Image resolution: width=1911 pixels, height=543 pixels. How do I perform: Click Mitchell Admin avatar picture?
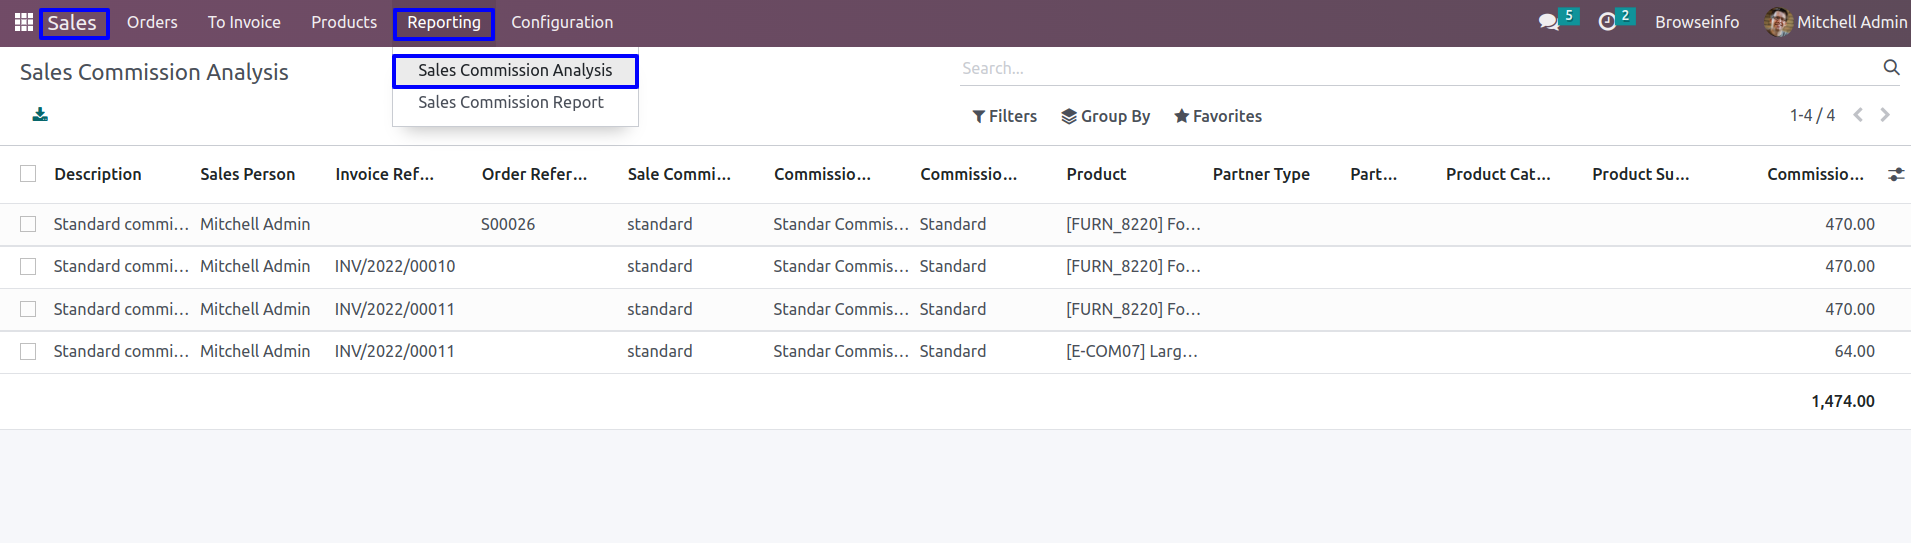[x=1778, y=22]
